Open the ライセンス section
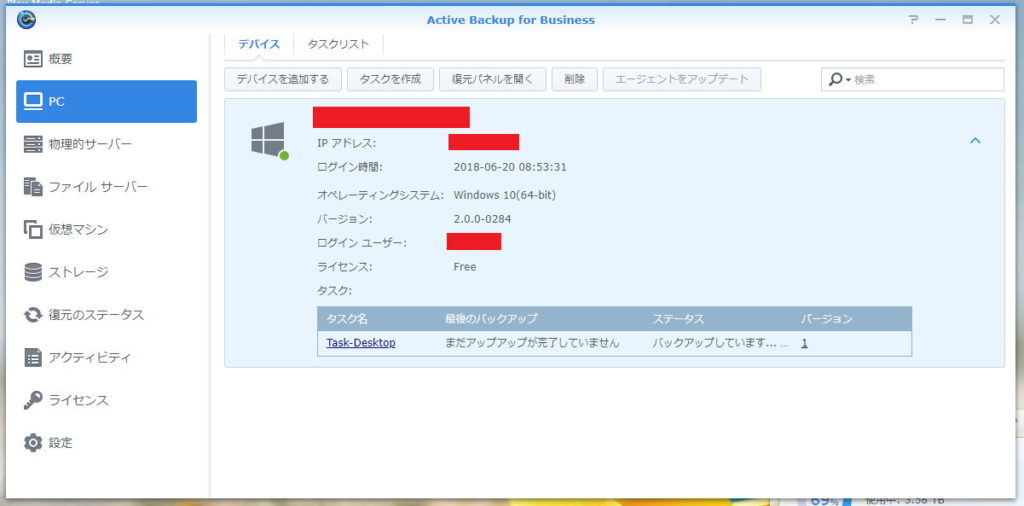This screenshot has width=1024, height=506. click(x=106, y=400)
